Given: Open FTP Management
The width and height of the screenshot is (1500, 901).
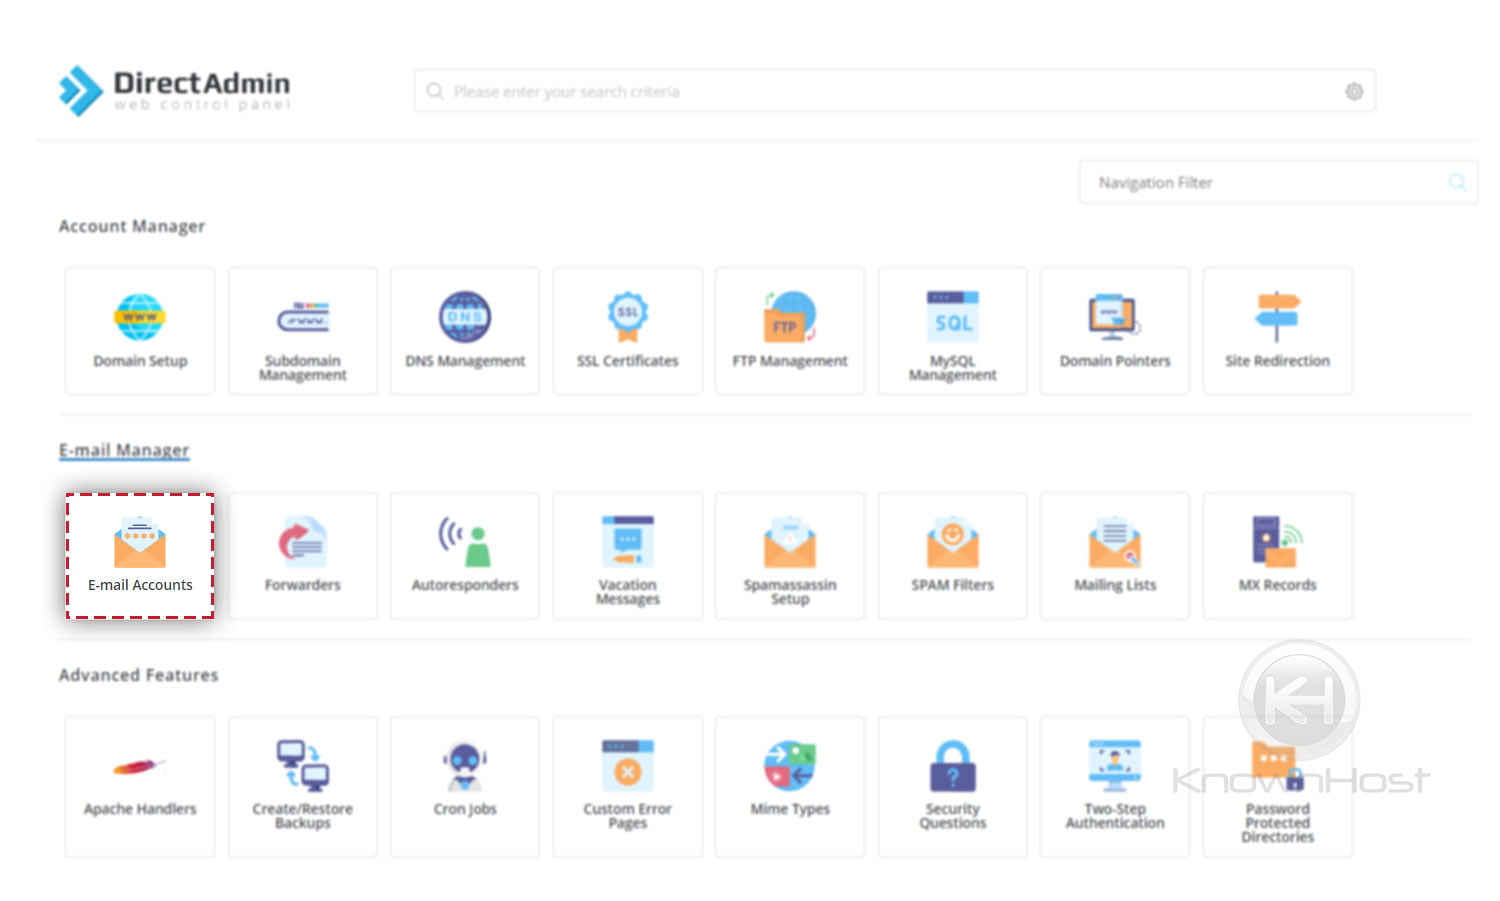Looking at the screenshot, I should click(x=789, y=330).
